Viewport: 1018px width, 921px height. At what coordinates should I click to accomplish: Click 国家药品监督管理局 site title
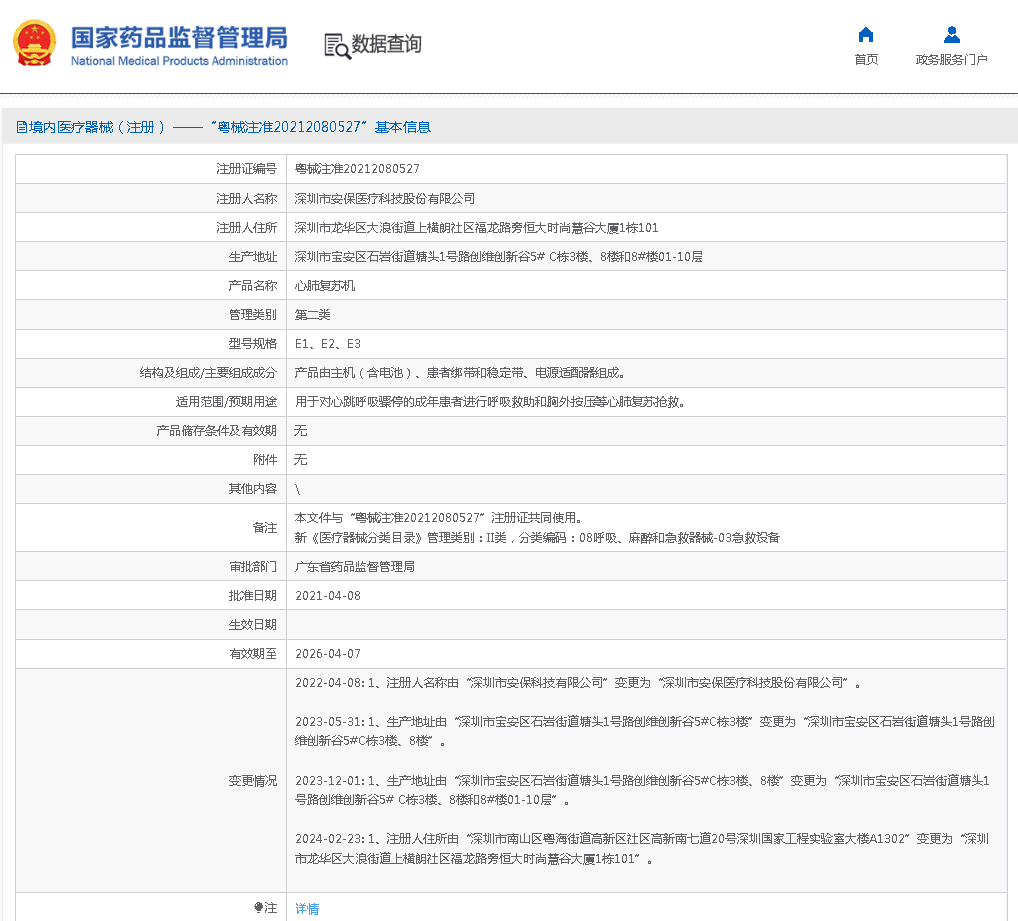click(x=179, y=38)
